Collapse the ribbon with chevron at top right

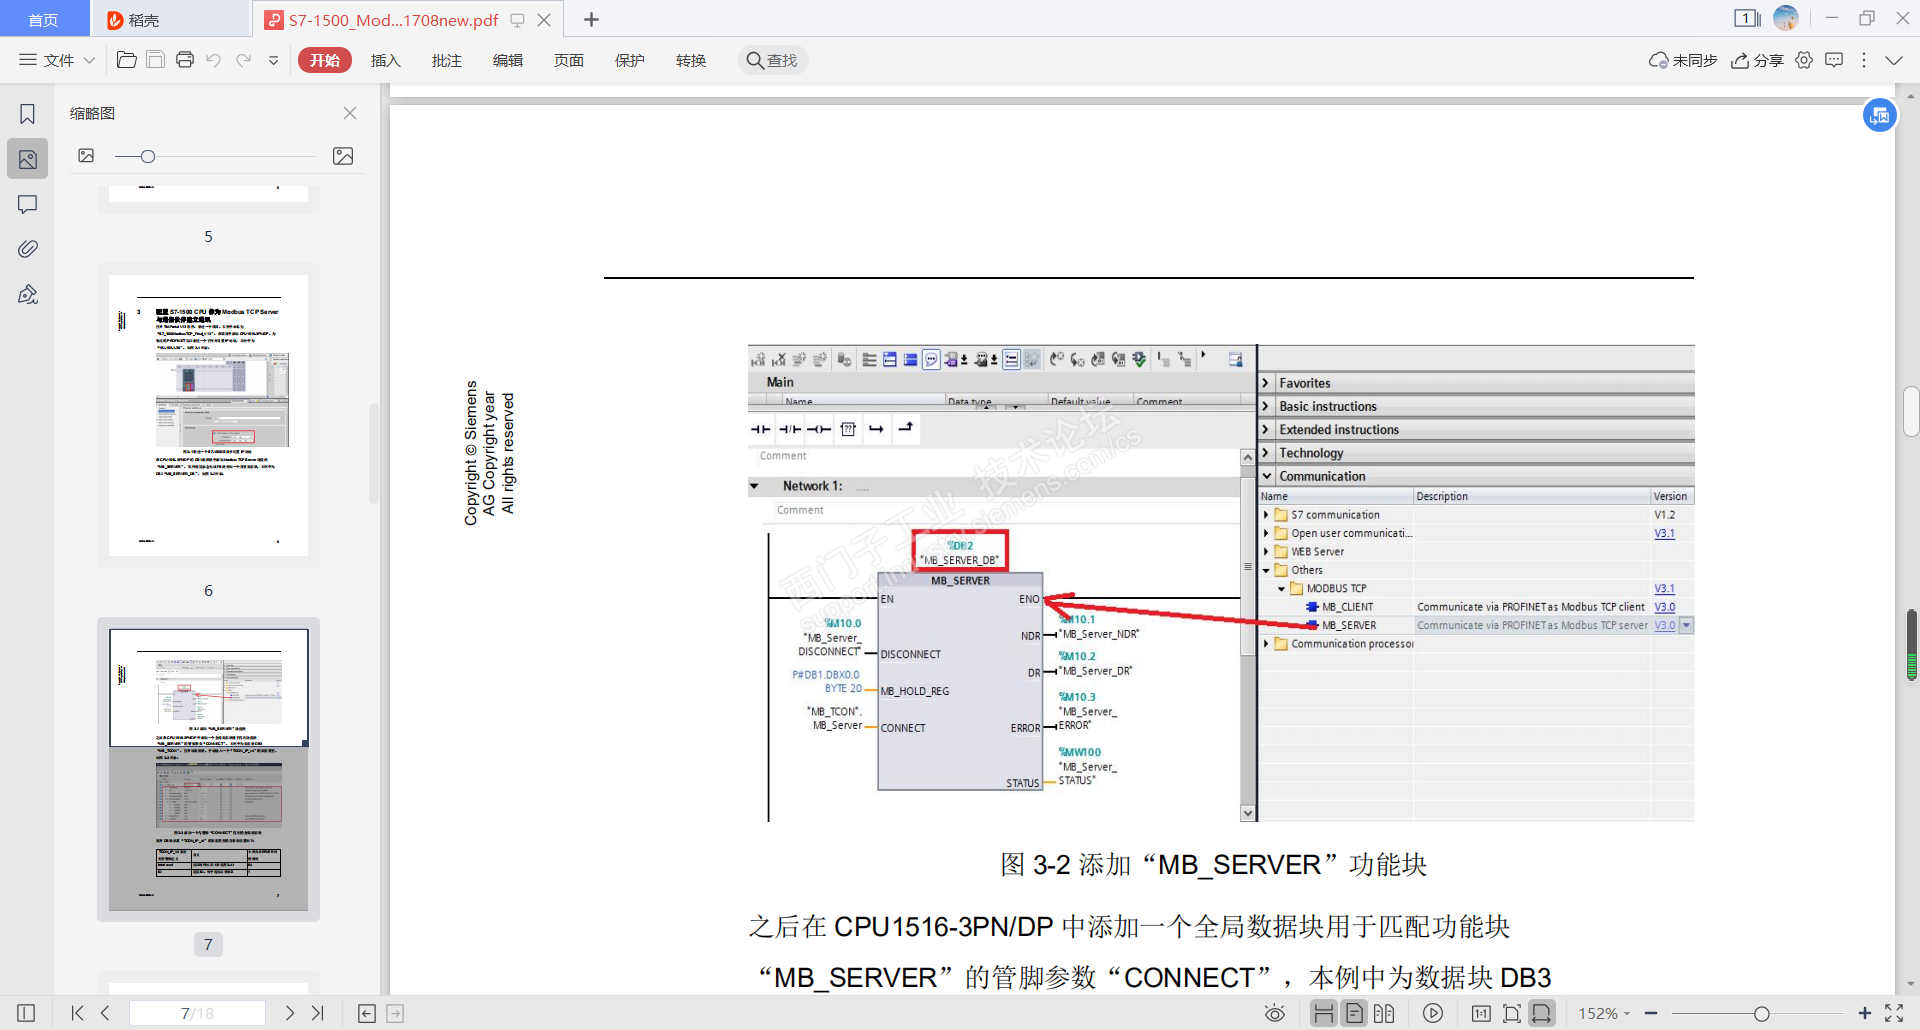(x=1894, y=60)
